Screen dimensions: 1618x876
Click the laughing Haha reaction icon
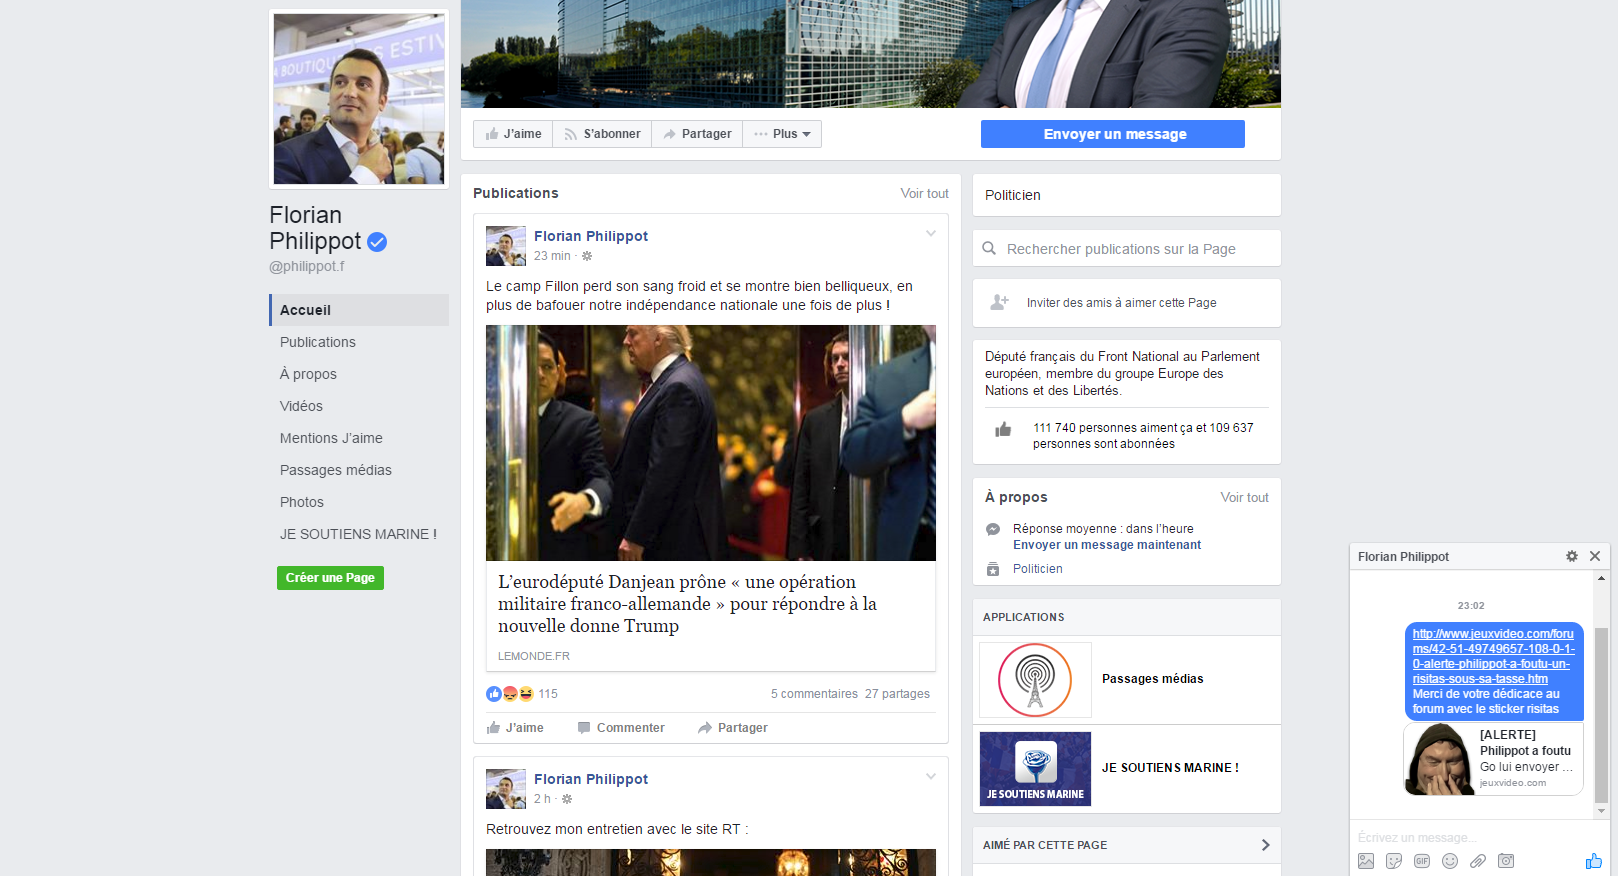[x=526, y=694]
